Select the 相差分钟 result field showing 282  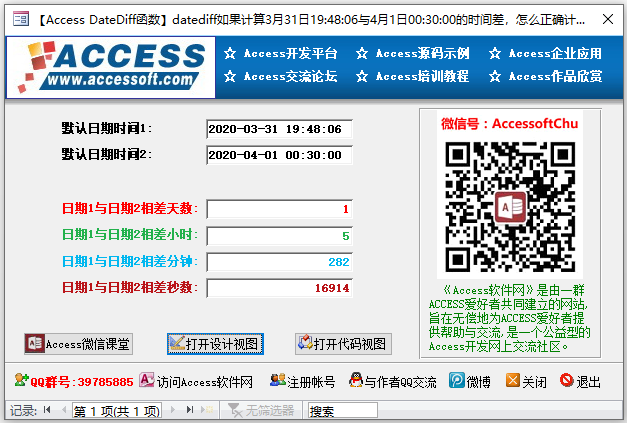[x=280, y=262]
